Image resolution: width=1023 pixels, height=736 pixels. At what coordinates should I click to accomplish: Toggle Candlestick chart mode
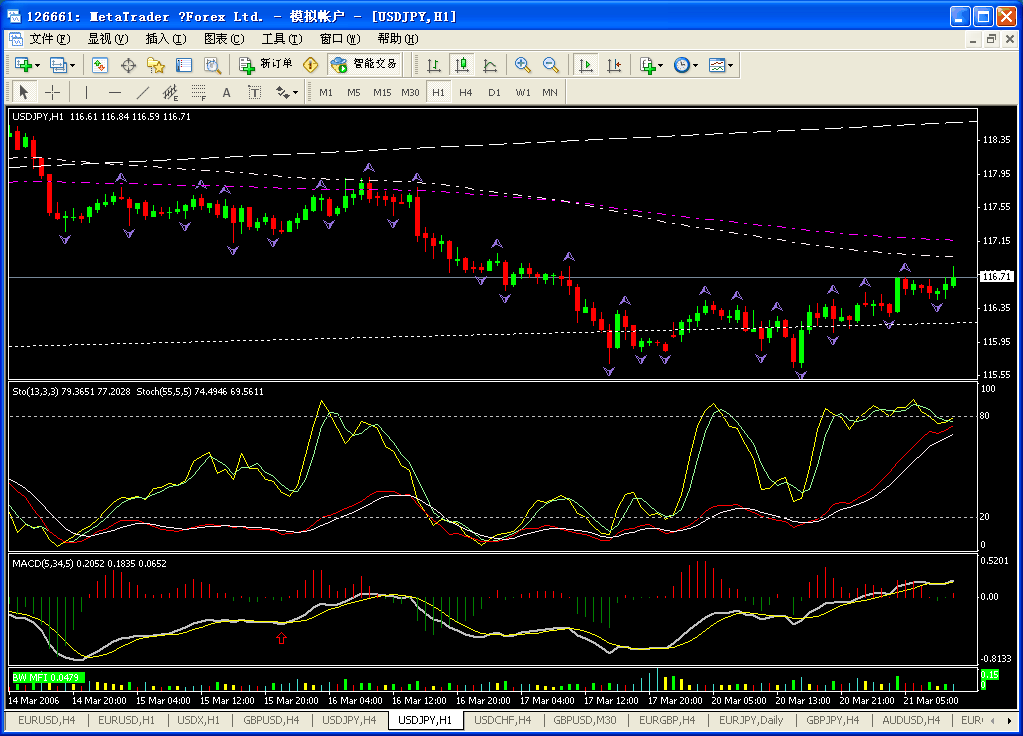[x=461, y=65]
